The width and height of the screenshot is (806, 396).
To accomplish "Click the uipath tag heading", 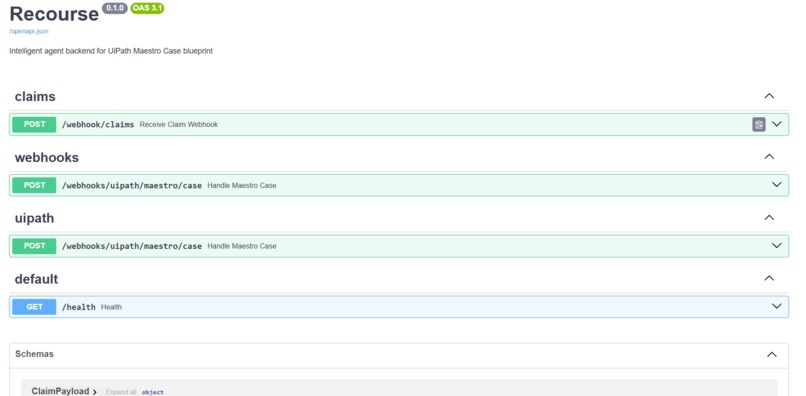I will 34,219.
